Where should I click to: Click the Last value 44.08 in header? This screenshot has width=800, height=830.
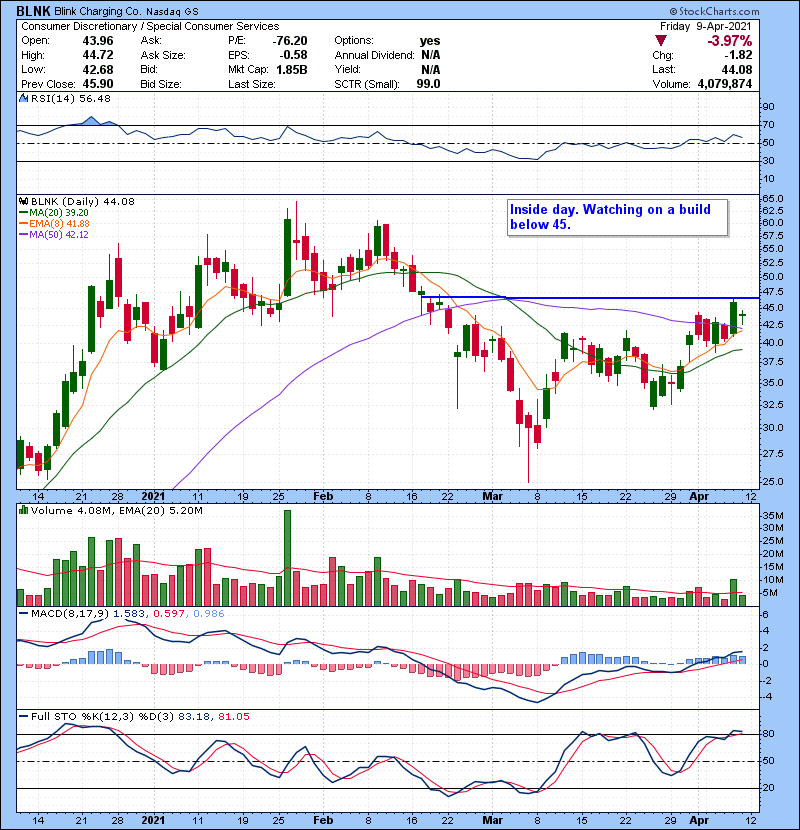point(737,69)
